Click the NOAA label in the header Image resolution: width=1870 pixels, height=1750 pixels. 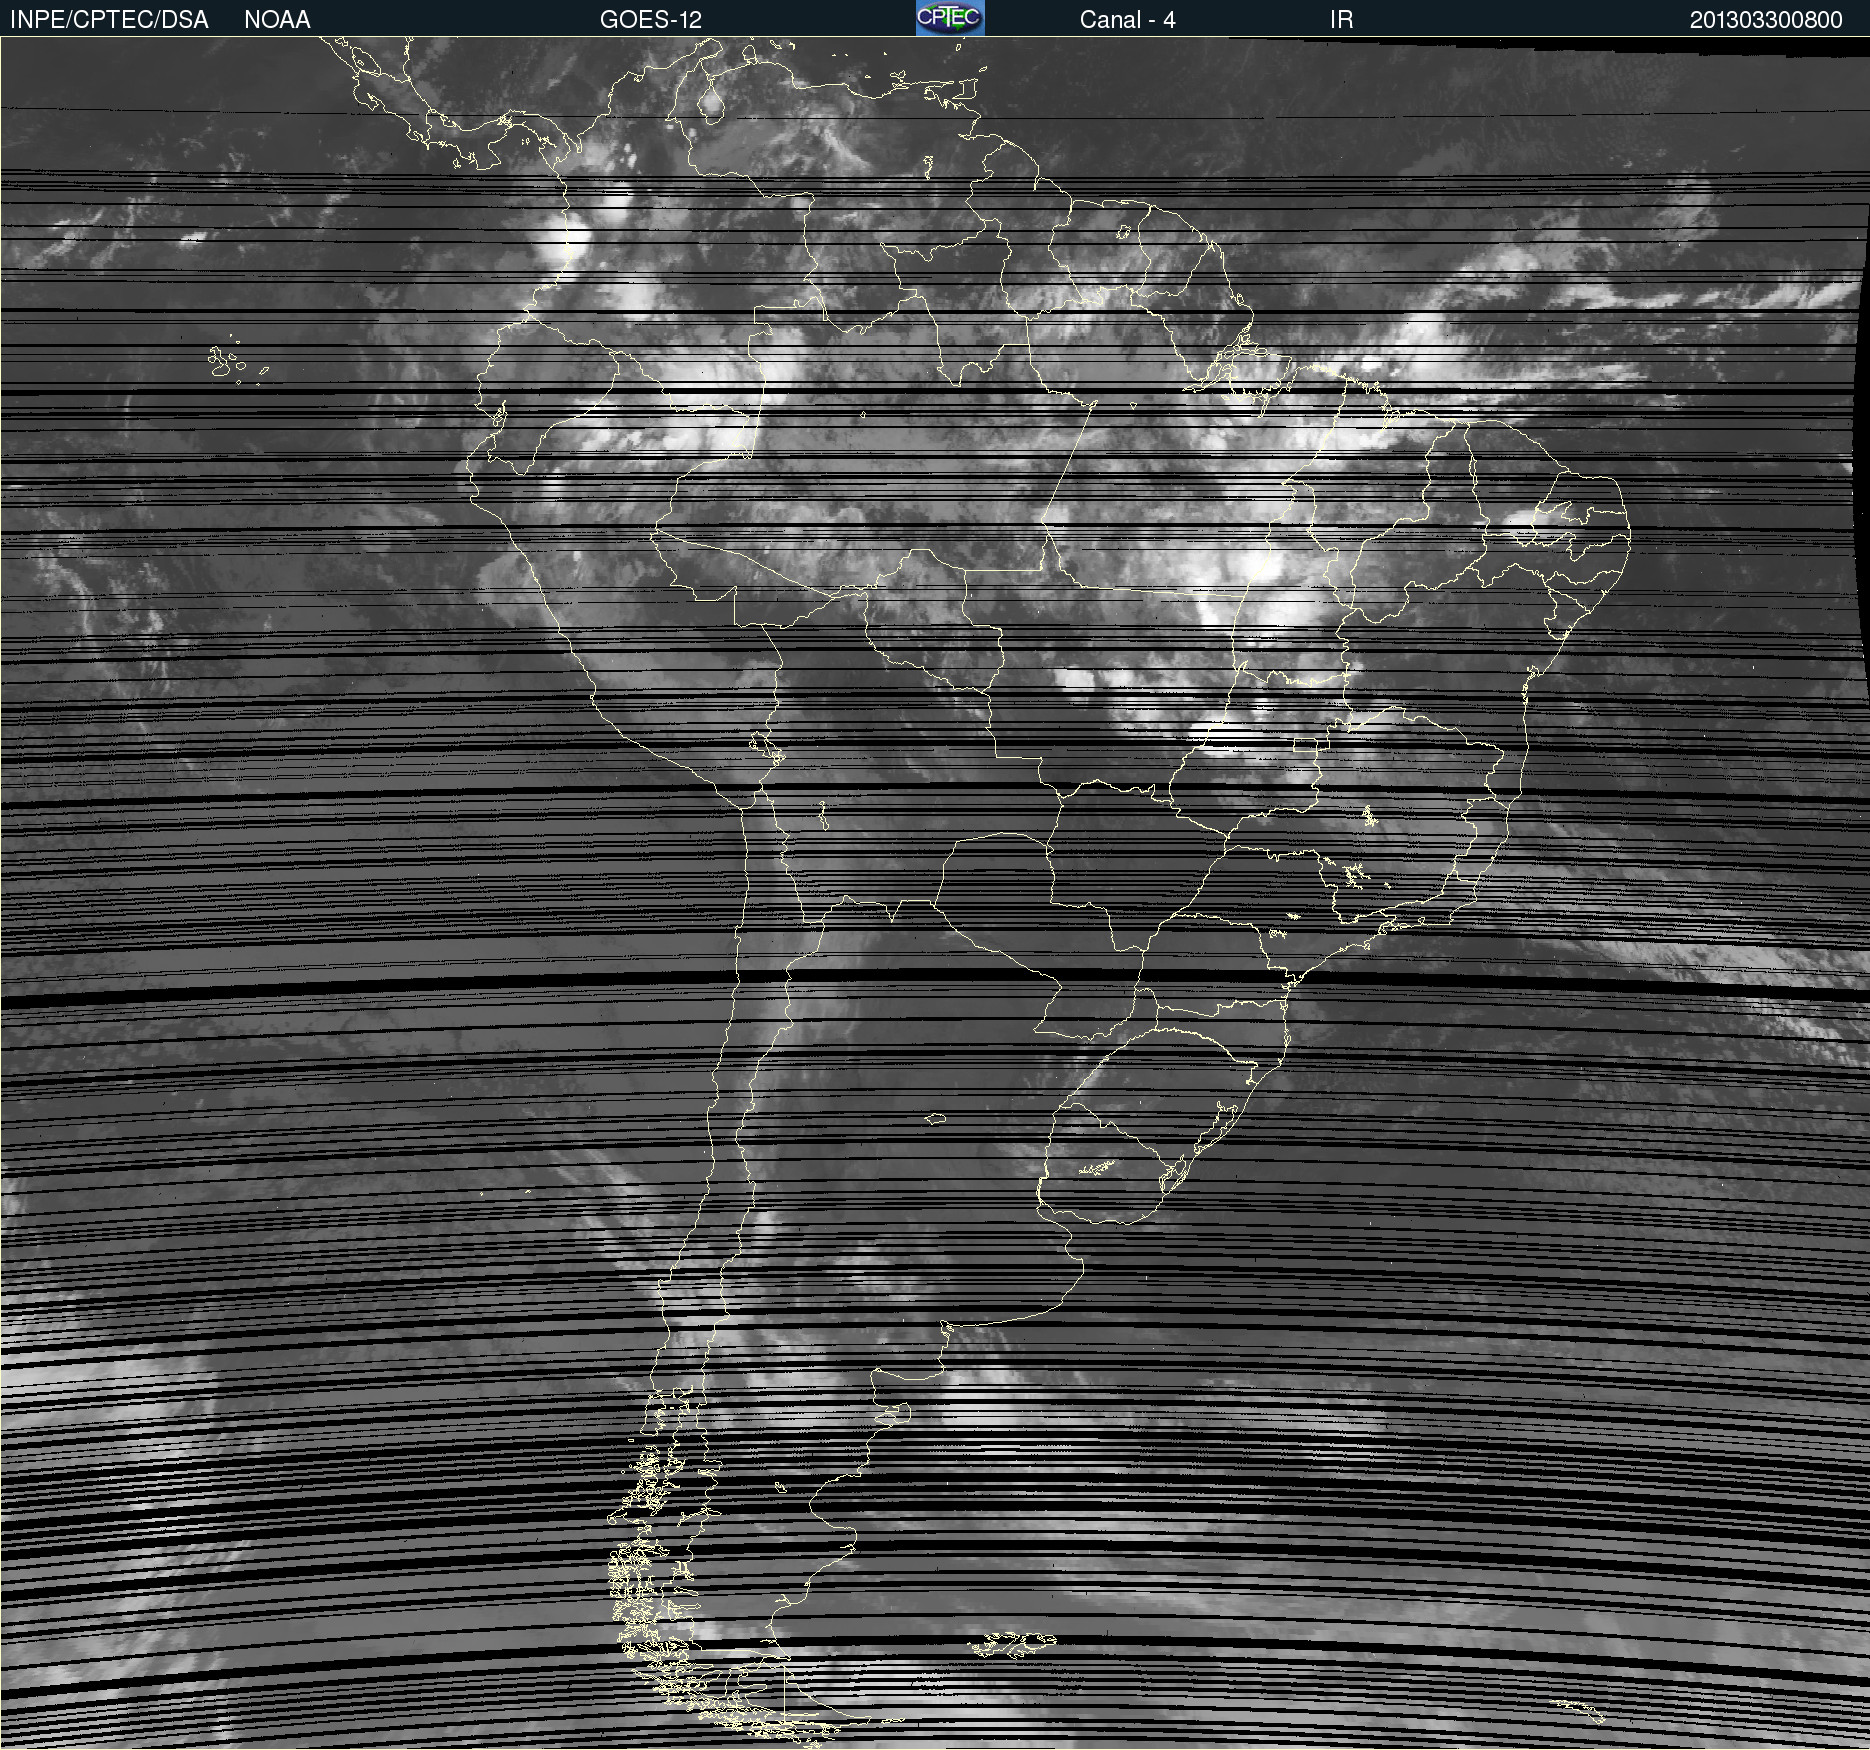coord(277,19)
